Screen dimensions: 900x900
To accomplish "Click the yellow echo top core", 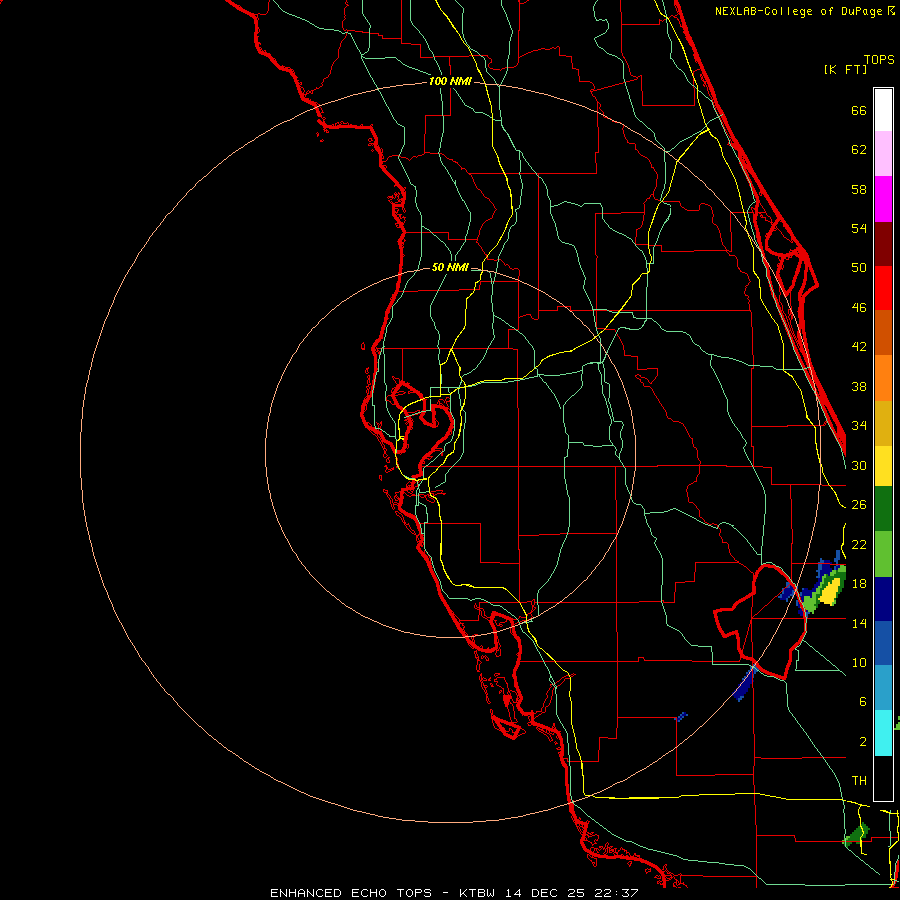I will (x=831, y=591).
